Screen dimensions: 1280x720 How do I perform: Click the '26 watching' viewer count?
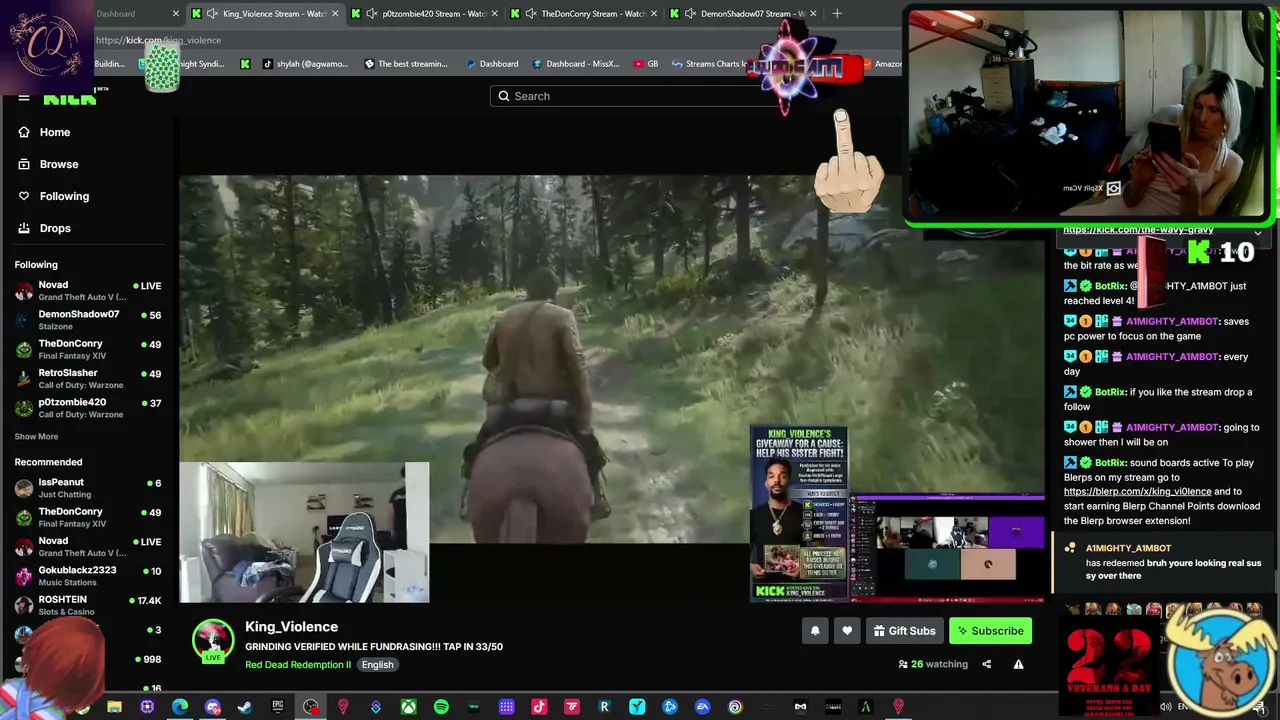tap(934, 664)
